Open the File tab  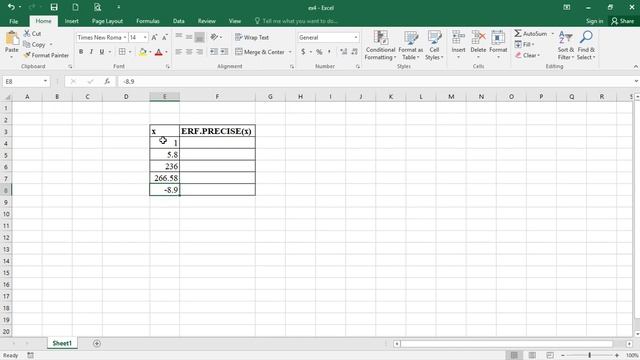pyautogui.click(x=13, y=21)
